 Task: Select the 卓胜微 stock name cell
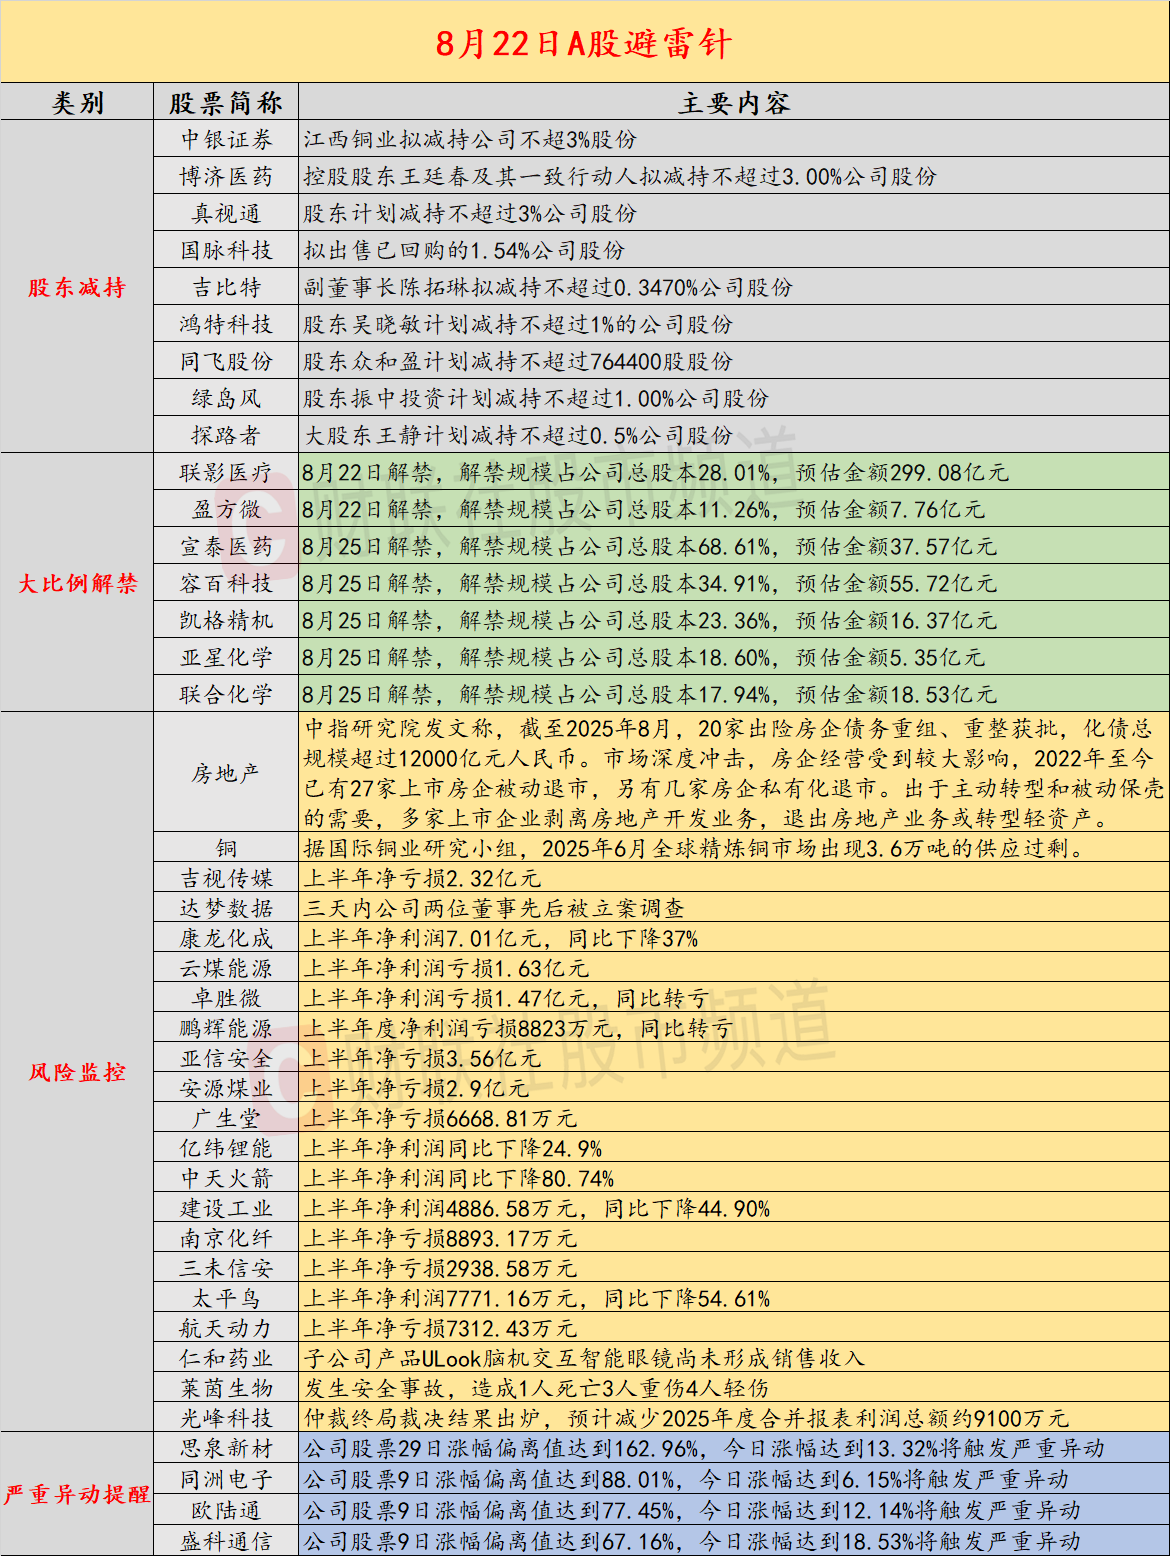click(x=226, y=998)
